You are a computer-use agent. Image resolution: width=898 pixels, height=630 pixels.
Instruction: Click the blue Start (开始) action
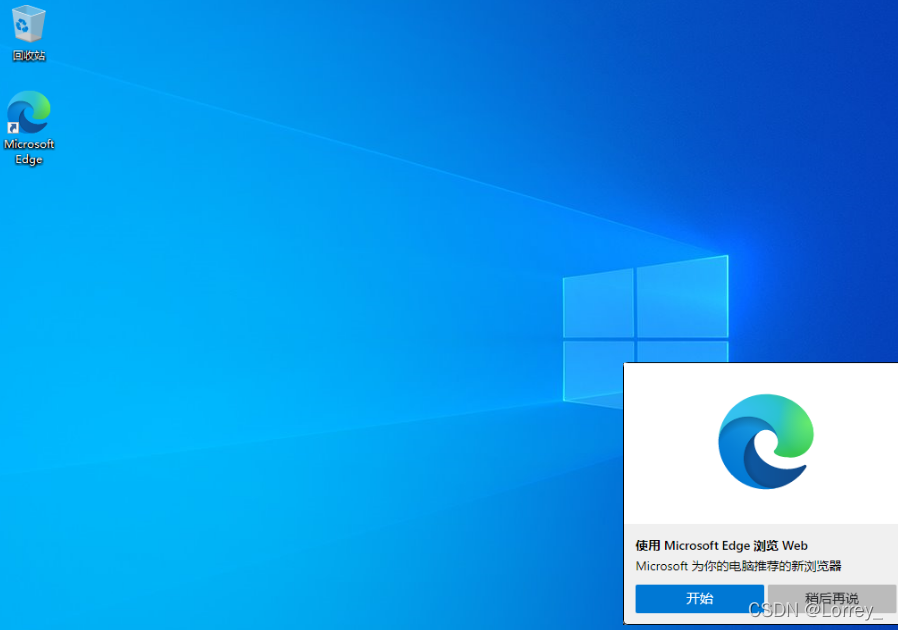tap(699, 598)
